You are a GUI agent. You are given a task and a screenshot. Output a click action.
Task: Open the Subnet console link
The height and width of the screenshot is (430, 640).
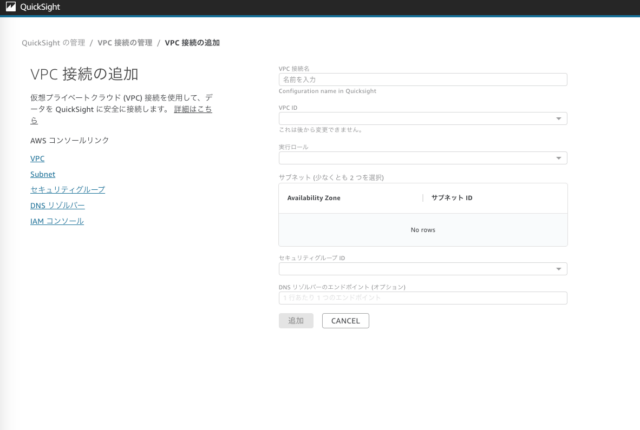(42, 174)
